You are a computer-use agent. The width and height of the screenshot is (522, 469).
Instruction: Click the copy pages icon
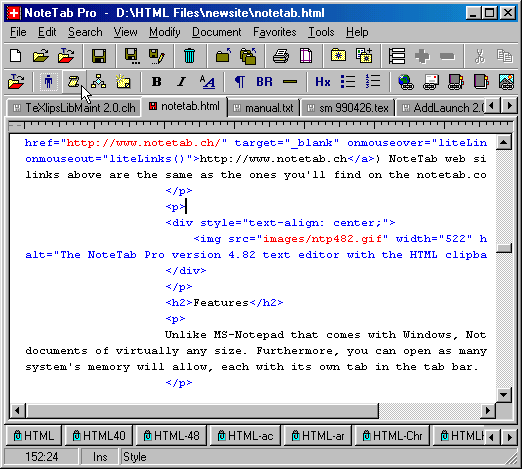pyautogui.click(x=505, y=56)
